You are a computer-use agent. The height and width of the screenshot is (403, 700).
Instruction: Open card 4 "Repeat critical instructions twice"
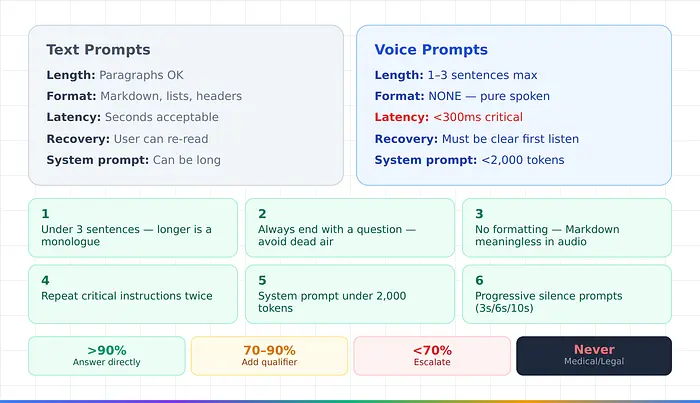tap(133, 294)
